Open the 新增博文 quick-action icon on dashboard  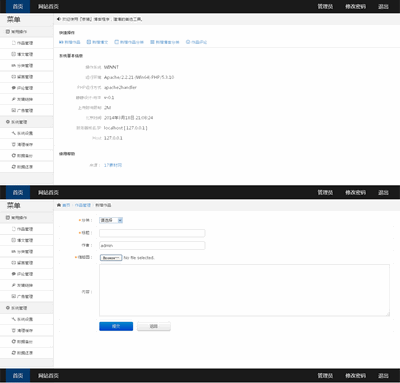(89, 42)
